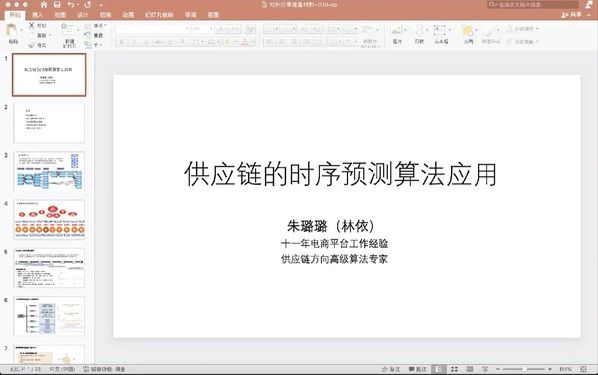Click the Text Box (文本框) icon

(439, 30)
